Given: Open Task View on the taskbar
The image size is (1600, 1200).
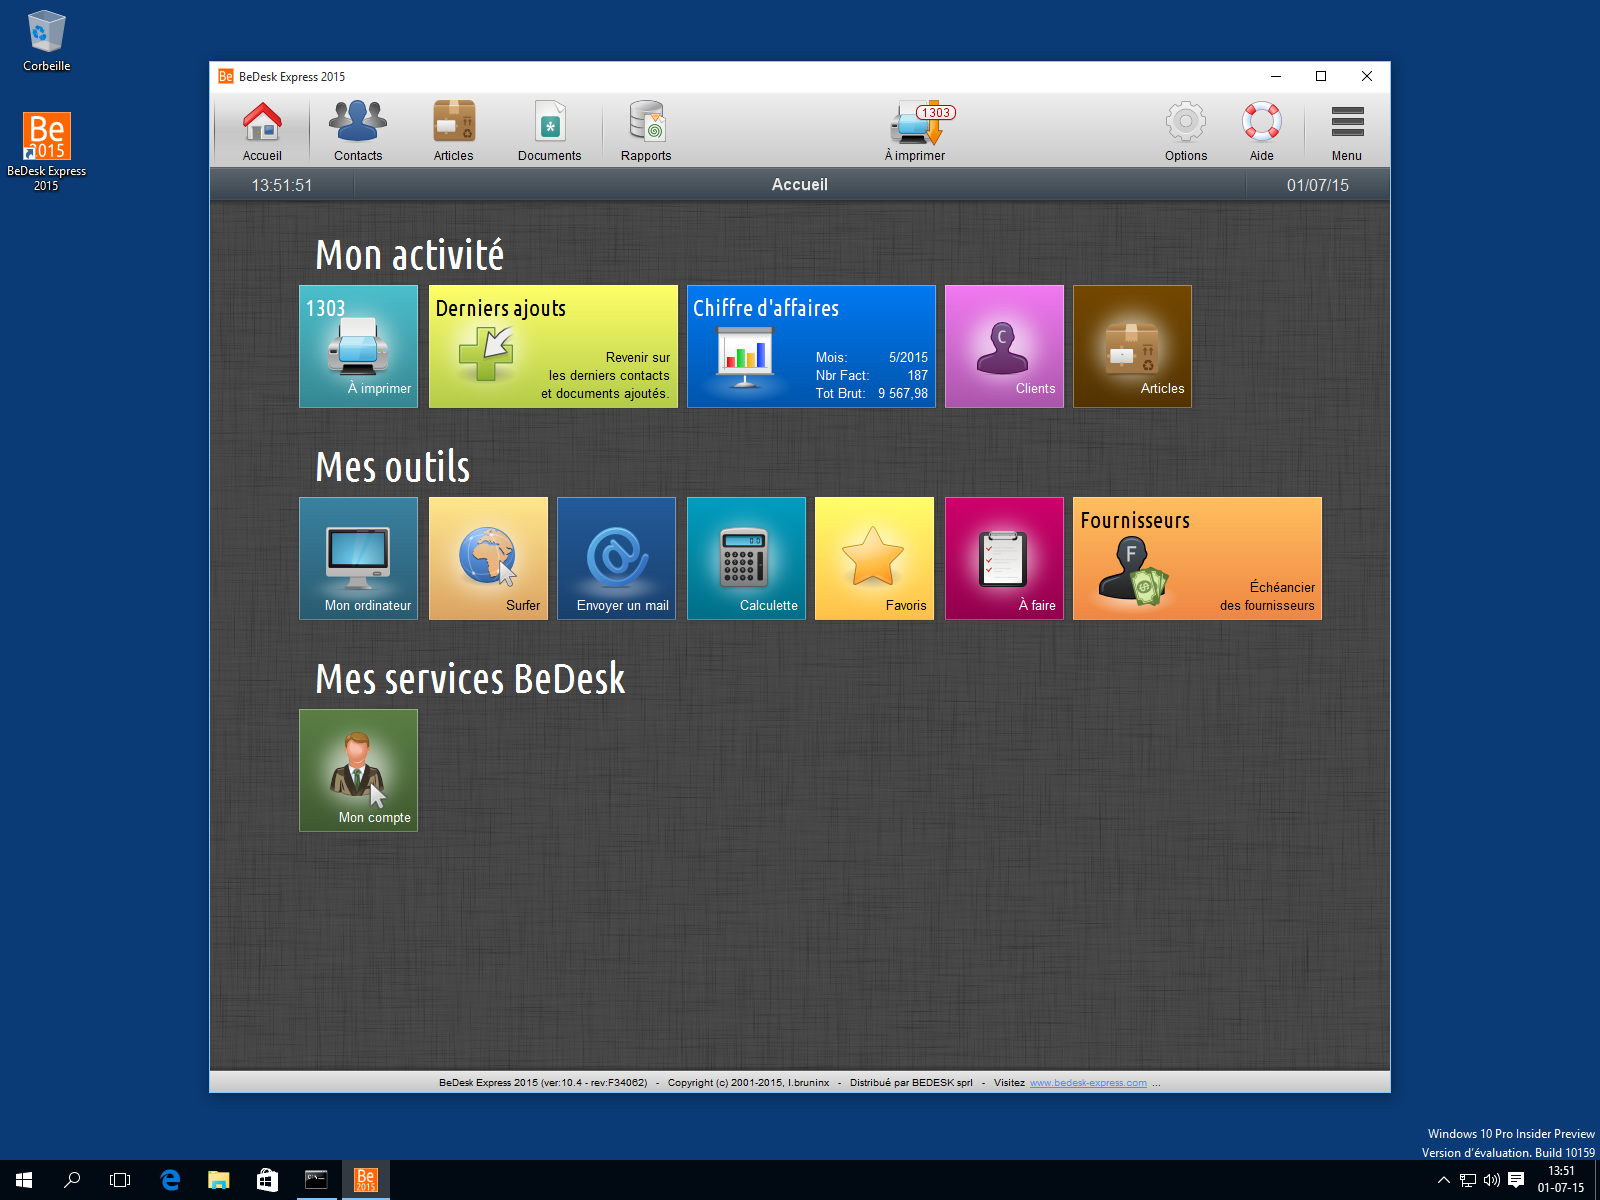Looking at the screenshot, I should click(x=120, y=1180).
